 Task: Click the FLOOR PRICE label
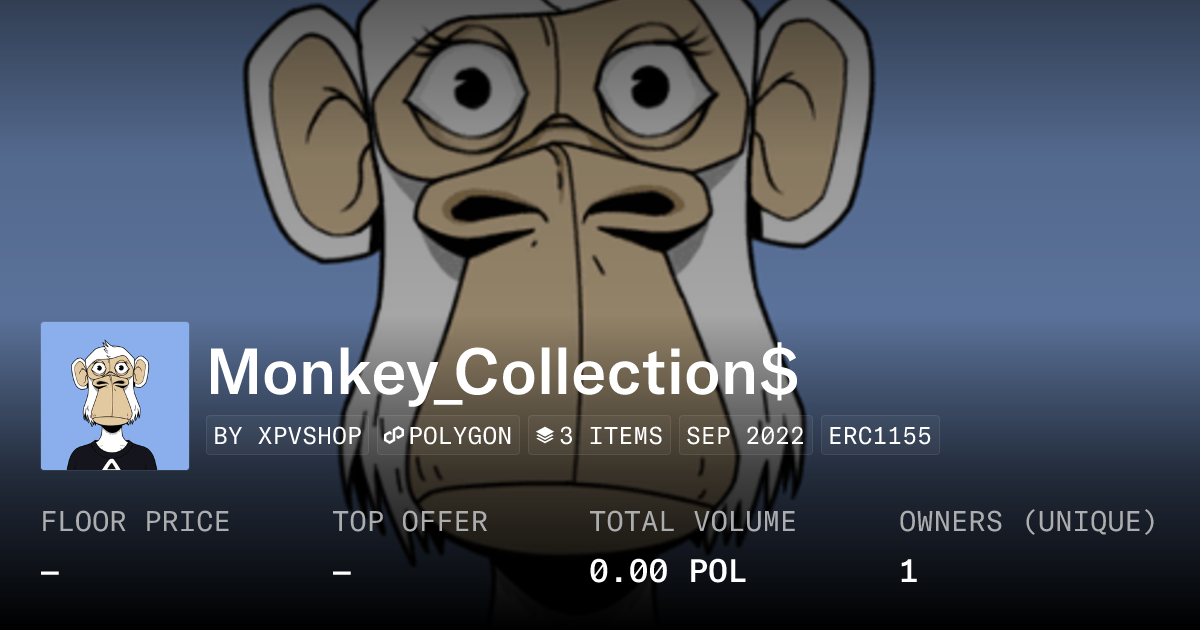(135, 522)
